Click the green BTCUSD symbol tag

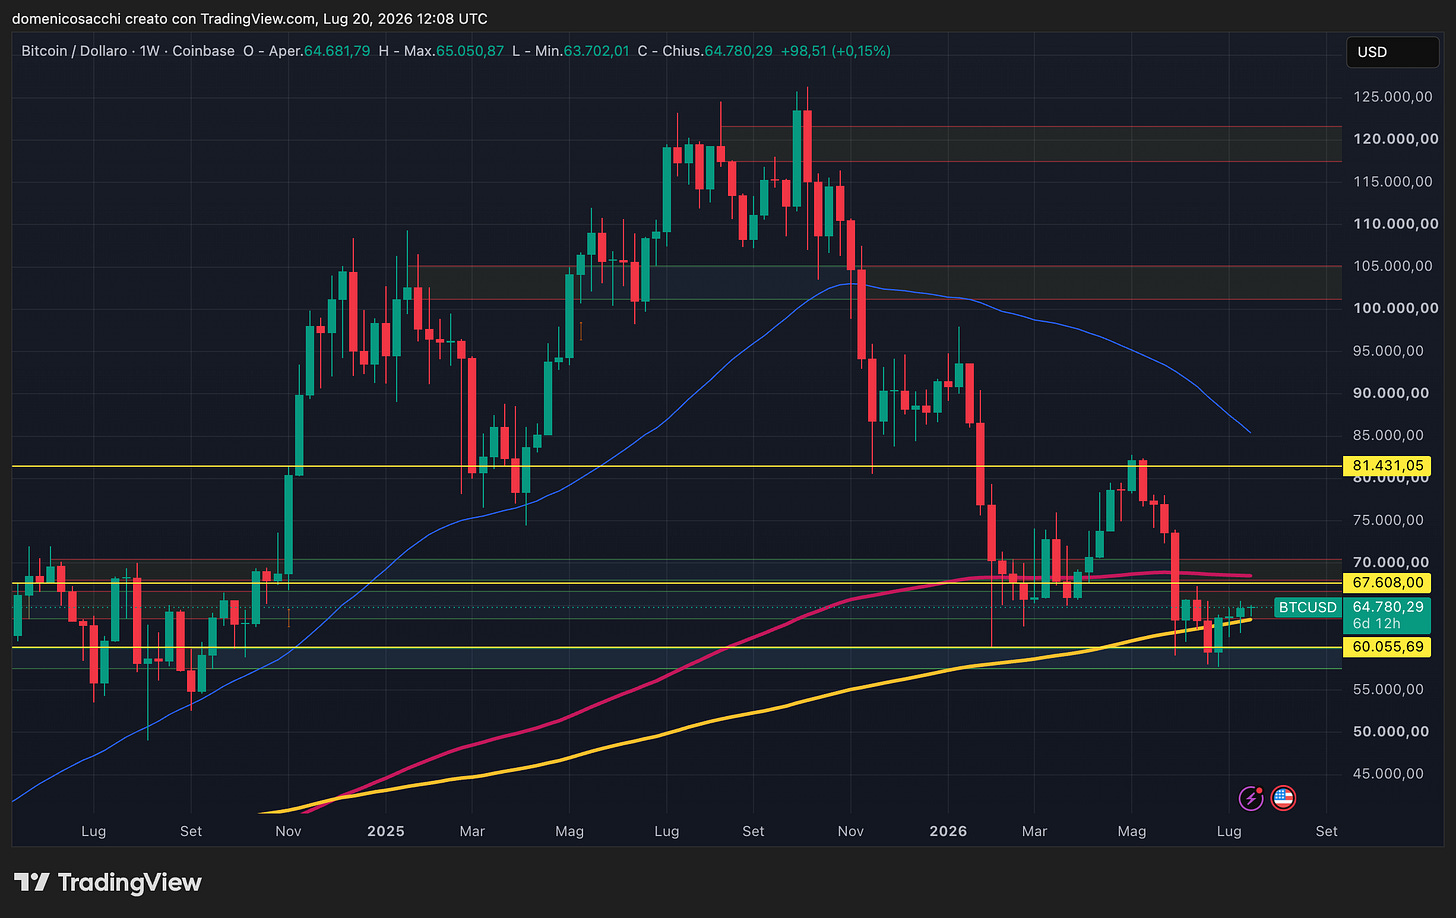pos(1308,607)
